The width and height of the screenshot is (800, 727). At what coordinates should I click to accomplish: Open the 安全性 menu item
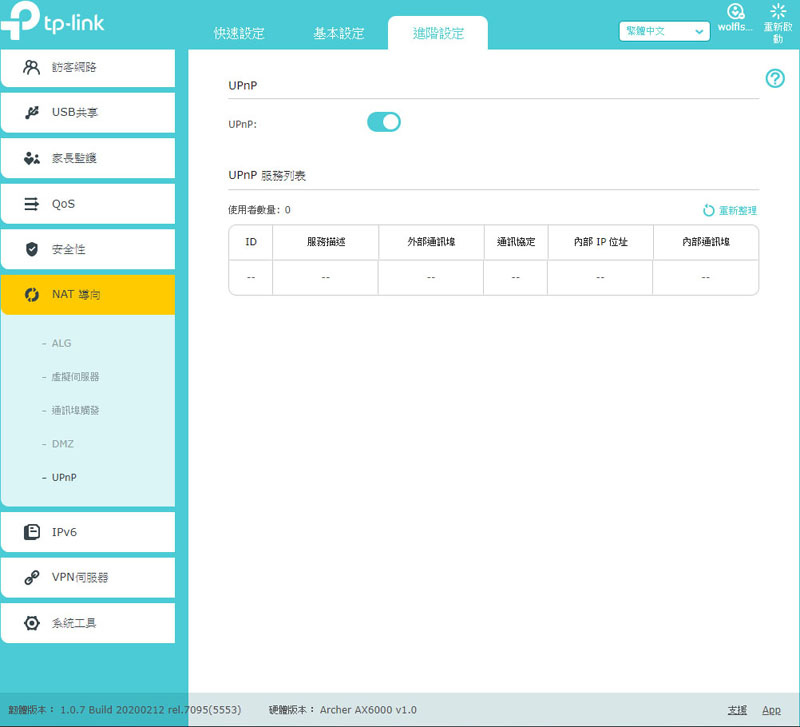[x=88, y=249]
